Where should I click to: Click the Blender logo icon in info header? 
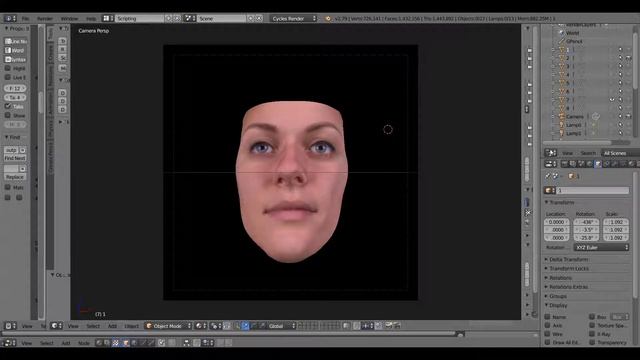click(x=328, y=18)
